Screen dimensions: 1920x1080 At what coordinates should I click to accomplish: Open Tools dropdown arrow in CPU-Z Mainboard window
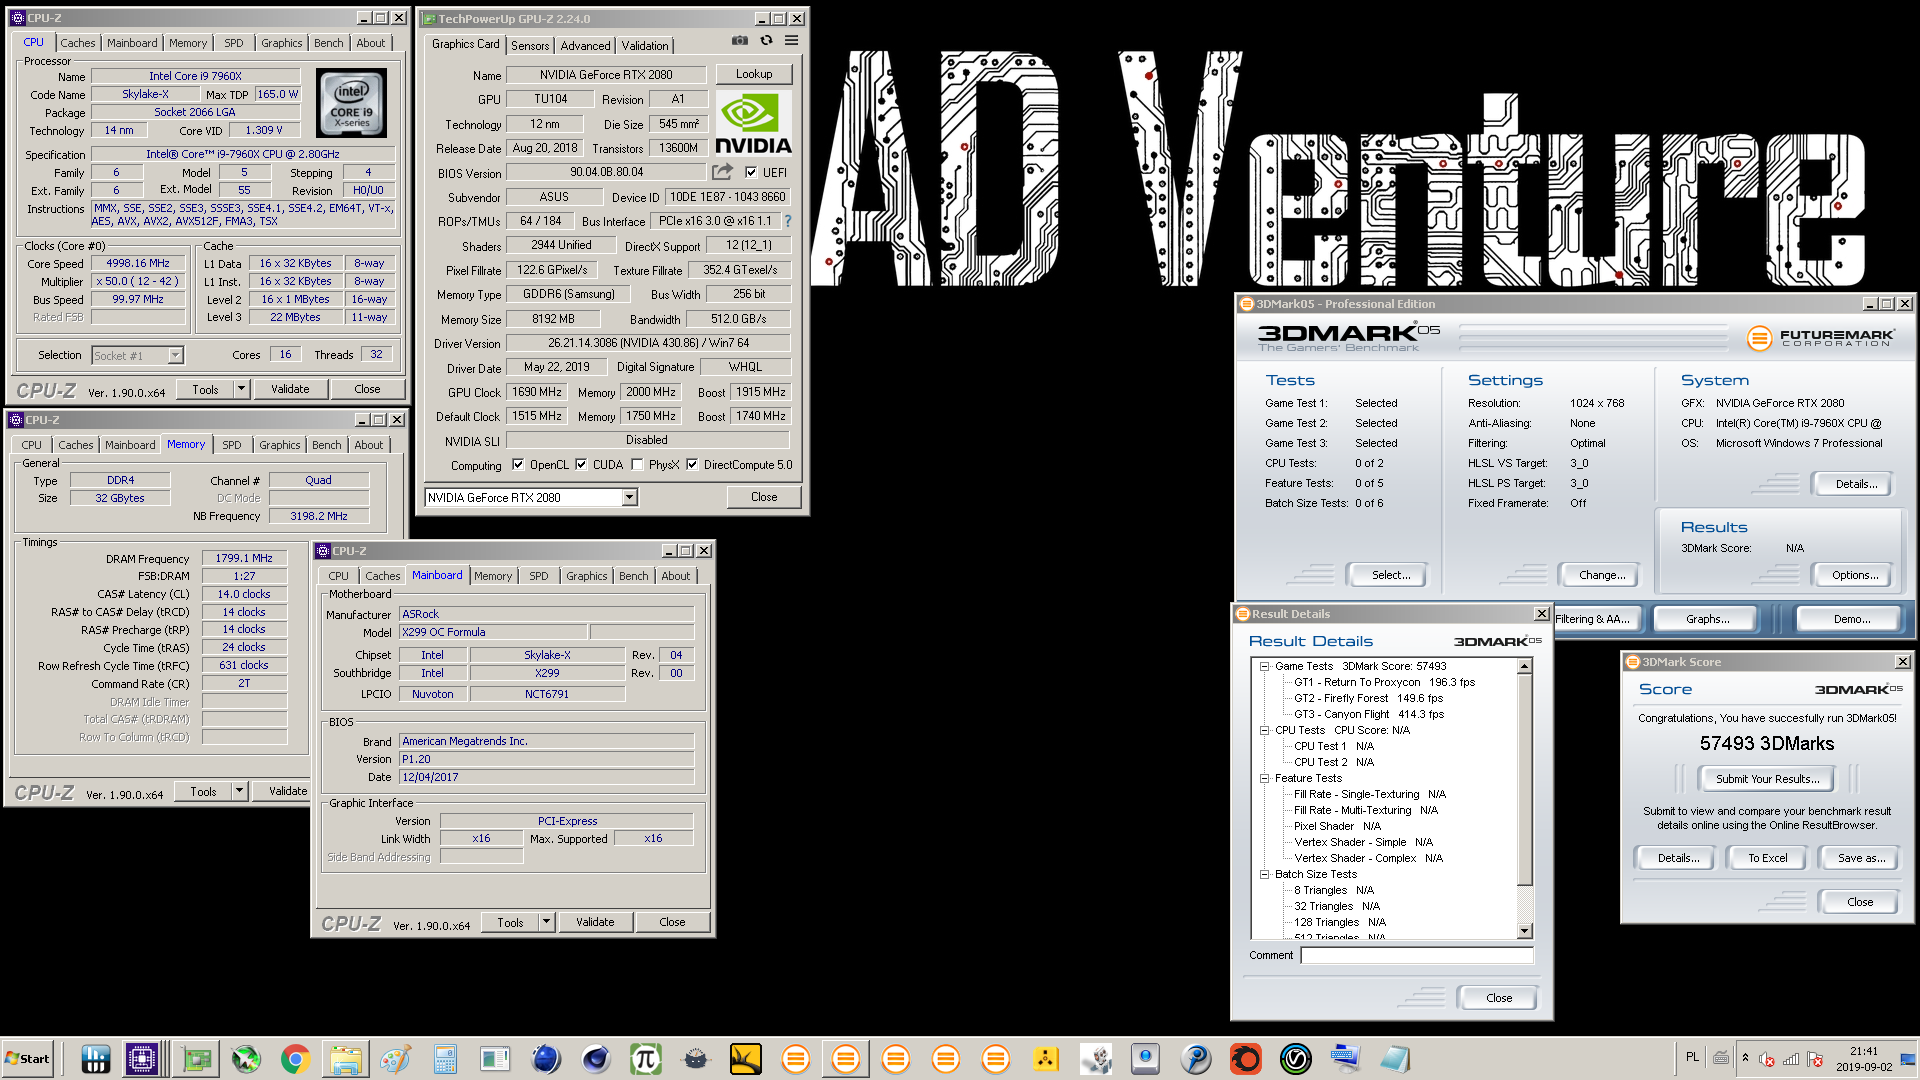[546, 922]
